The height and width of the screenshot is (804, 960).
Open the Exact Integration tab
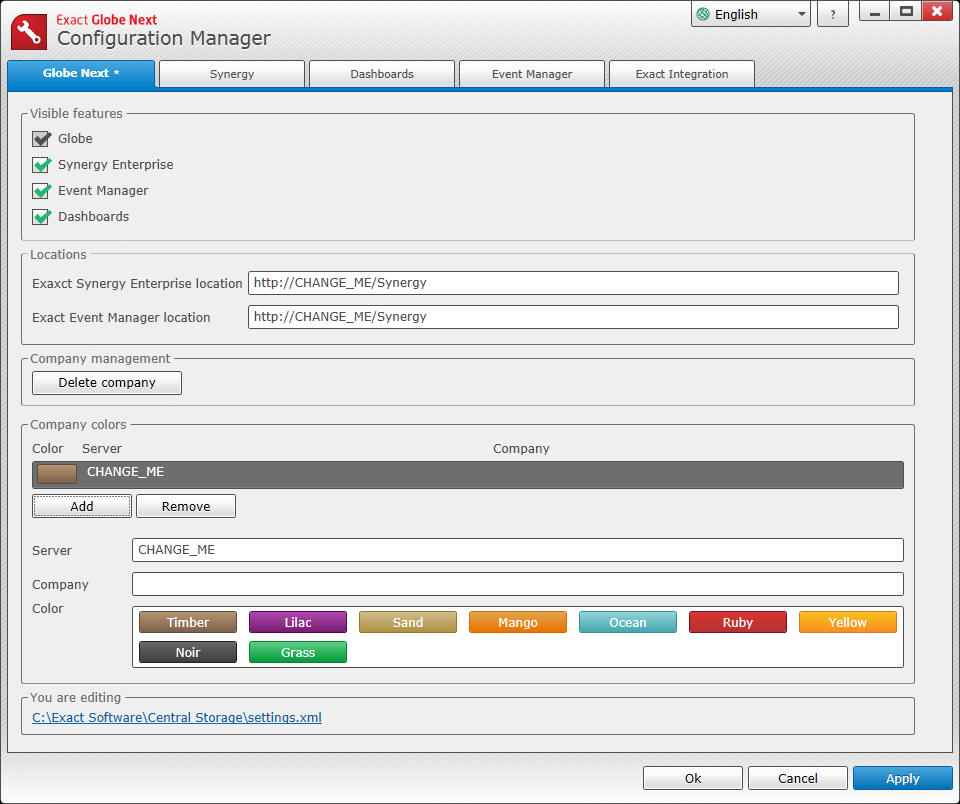[681, 73]
